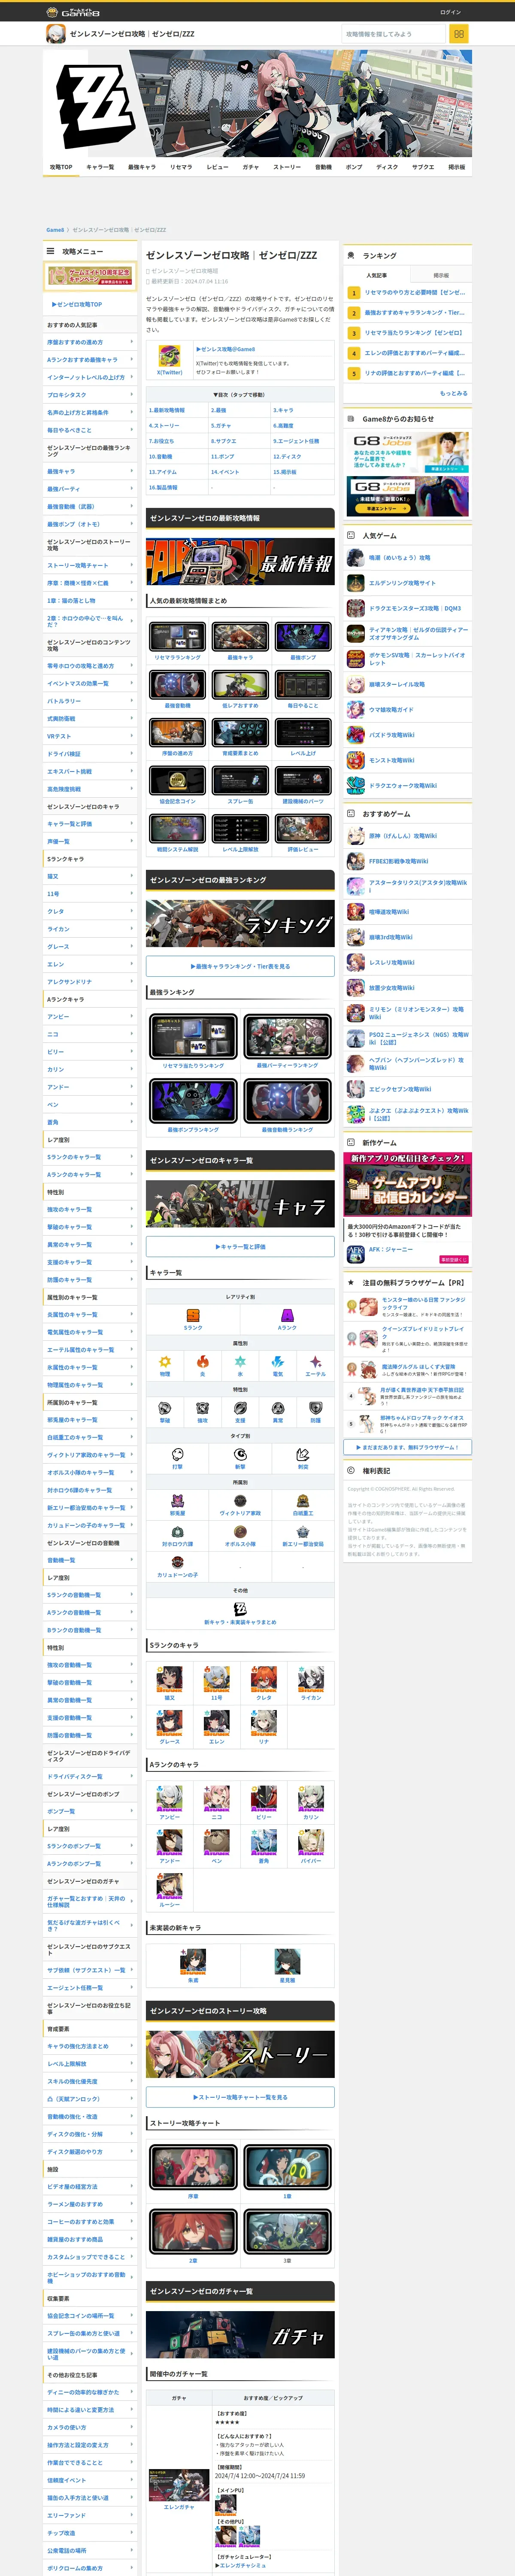Click the Zenless Zone Zero game icon

pos(56,34)
